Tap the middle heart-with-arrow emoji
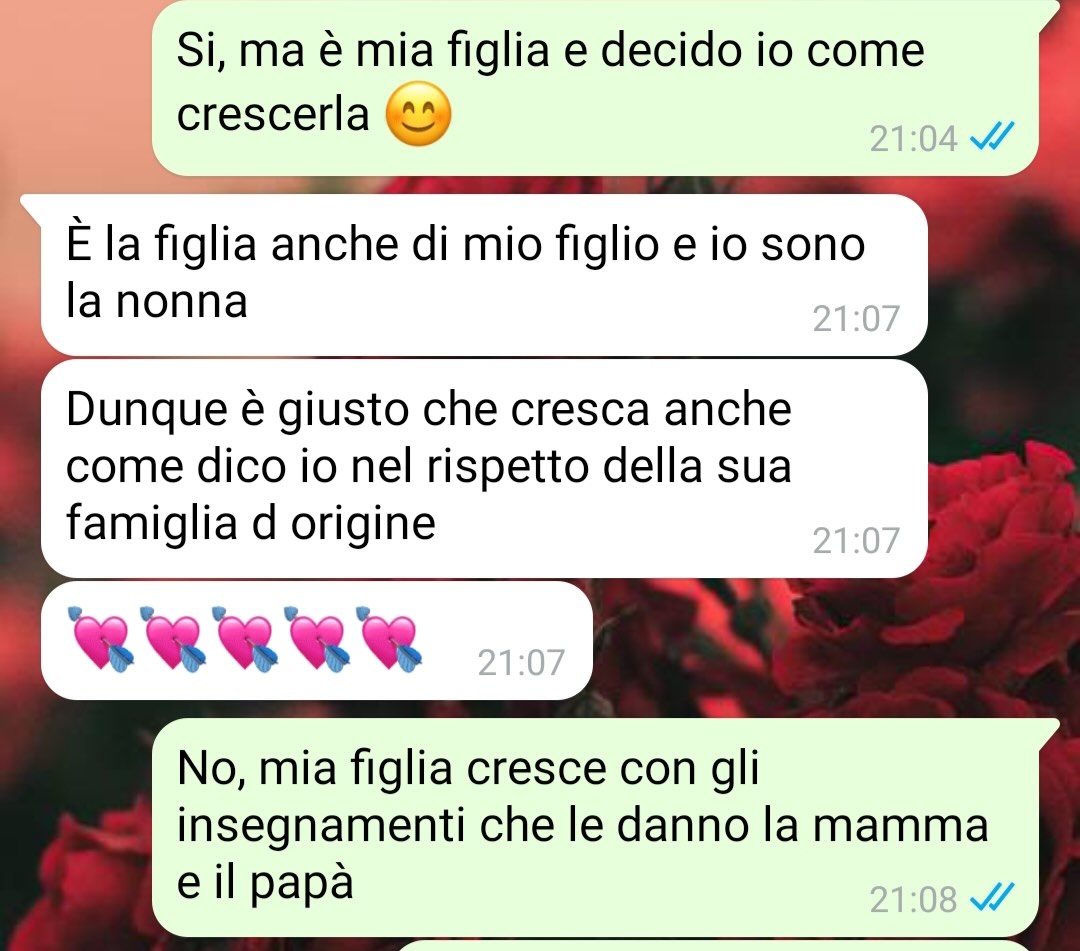This screenshot has height=951, width=1080. [245, 638]
